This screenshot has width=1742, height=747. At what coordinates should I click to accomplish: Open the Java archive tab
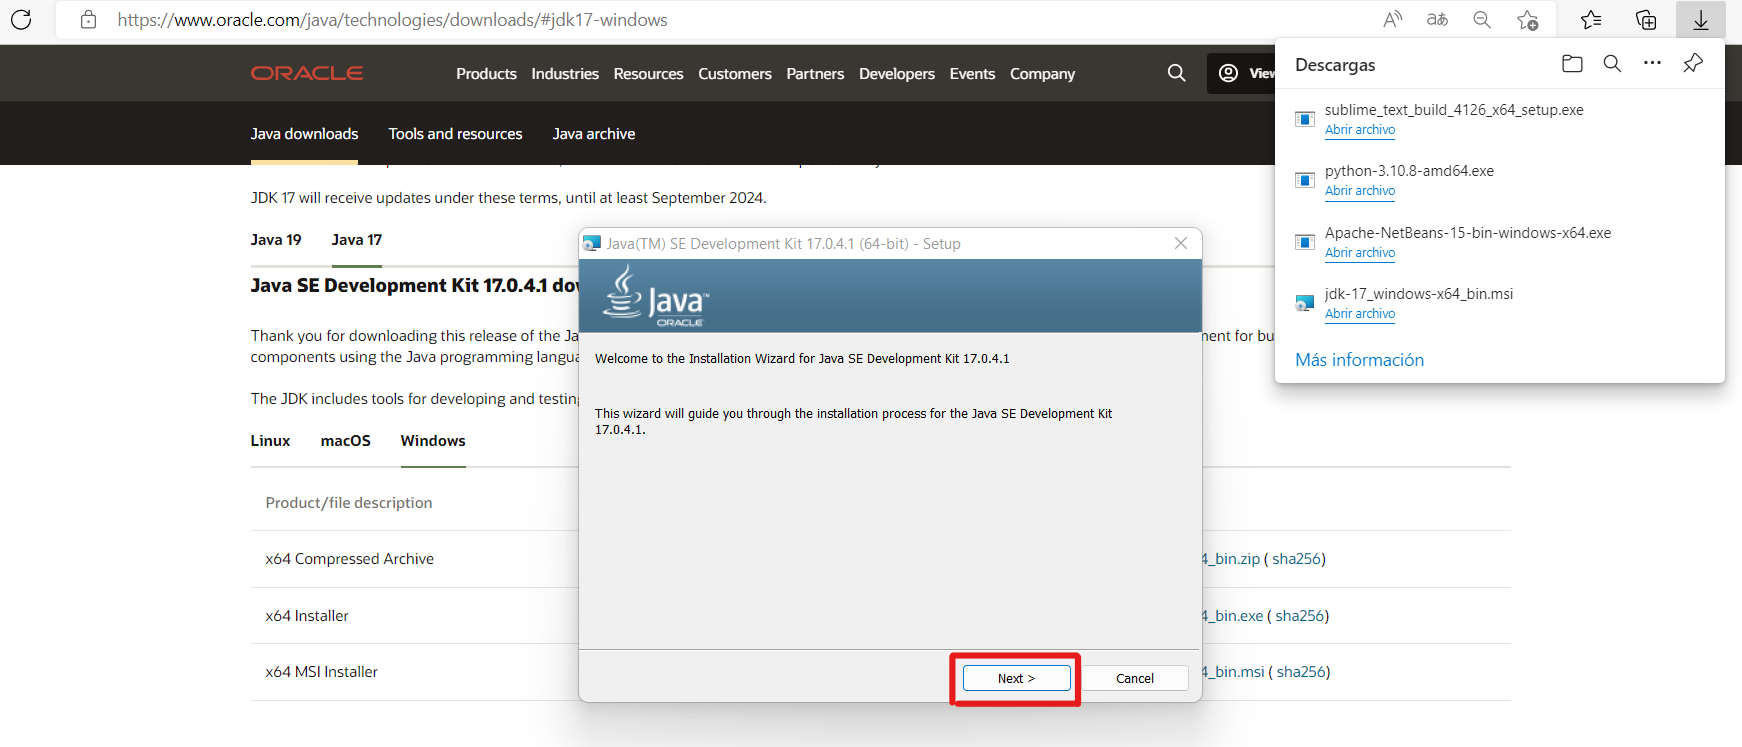click(x=594, y=134)
